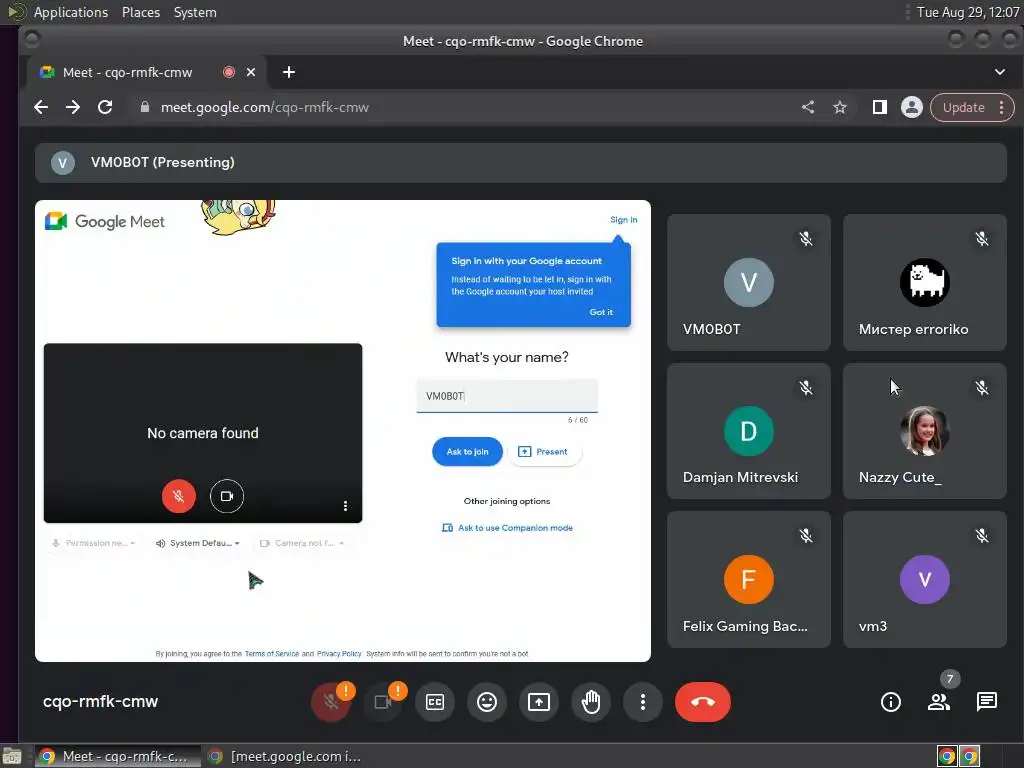Switch to Meet window in taskbar
1024x768 pixels.
(117, 756)
